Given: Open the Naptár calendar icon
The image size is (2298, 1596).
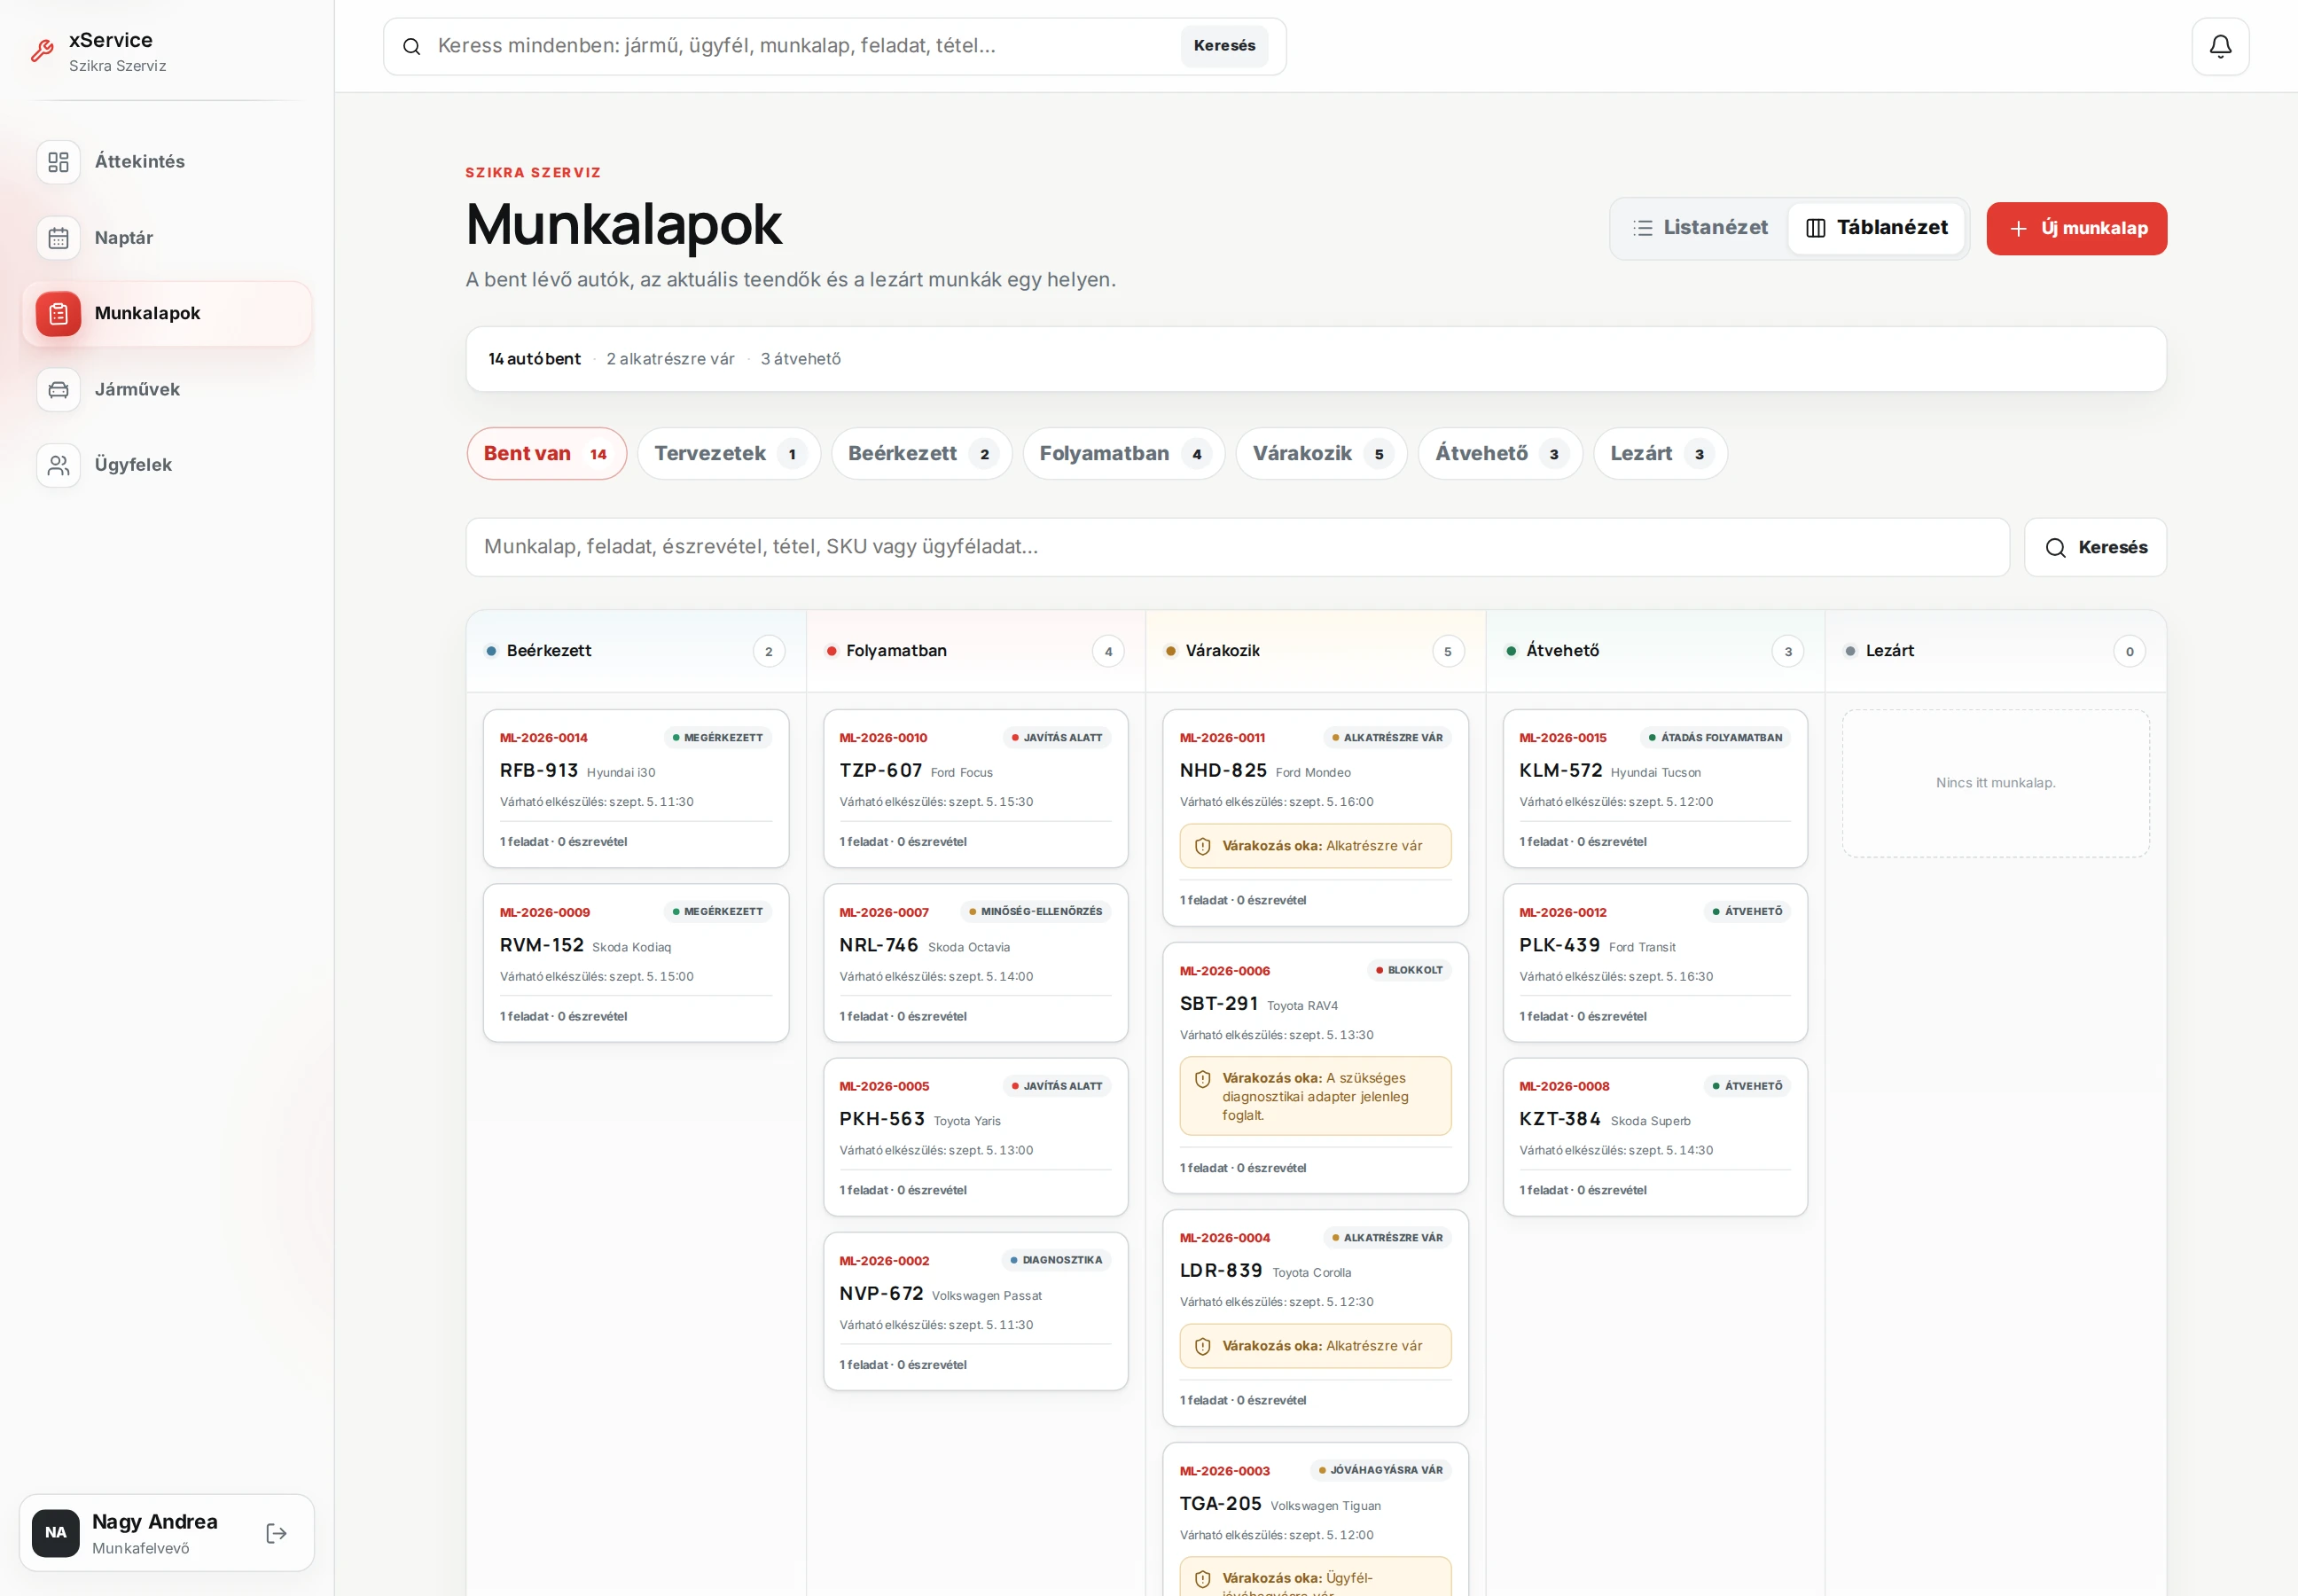Looking at the screenshot, I should pos(58,238).
